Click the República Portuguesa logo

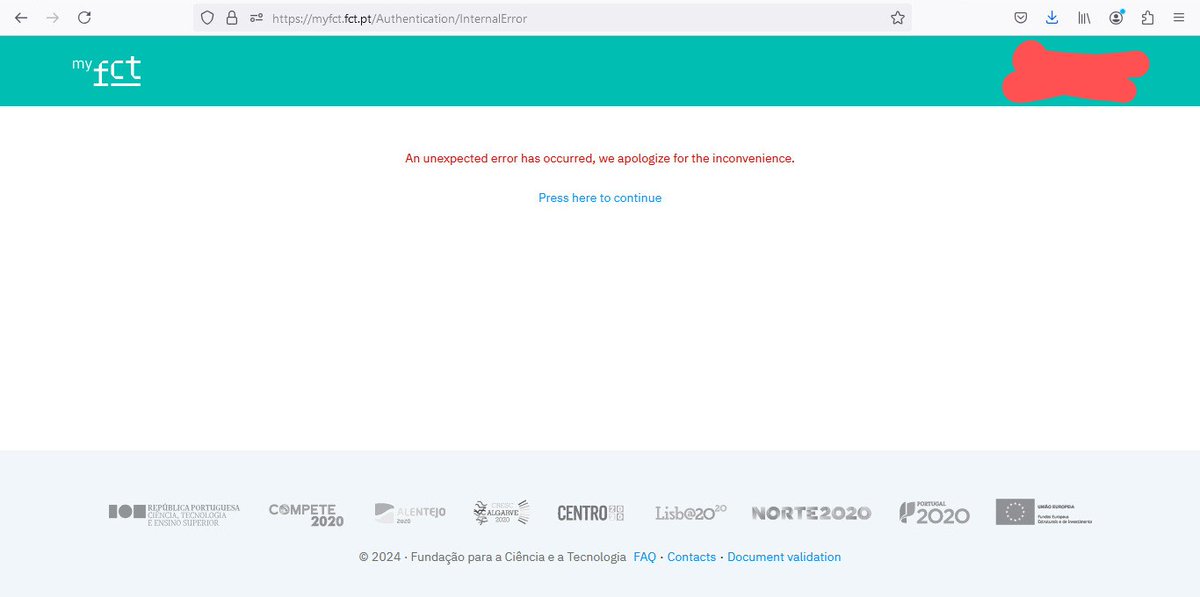pyautogui.click(x=174, y=513)
